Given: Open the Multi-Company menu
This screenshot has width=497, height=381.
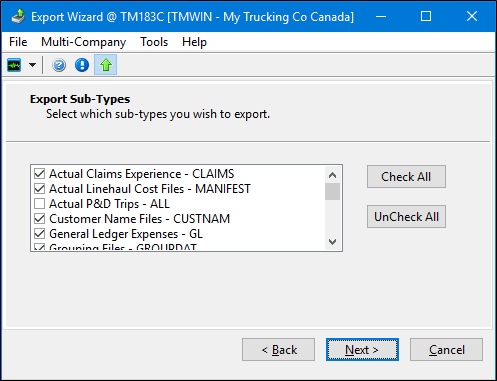Looking at the screenshot, I should [x=83, y=42].
